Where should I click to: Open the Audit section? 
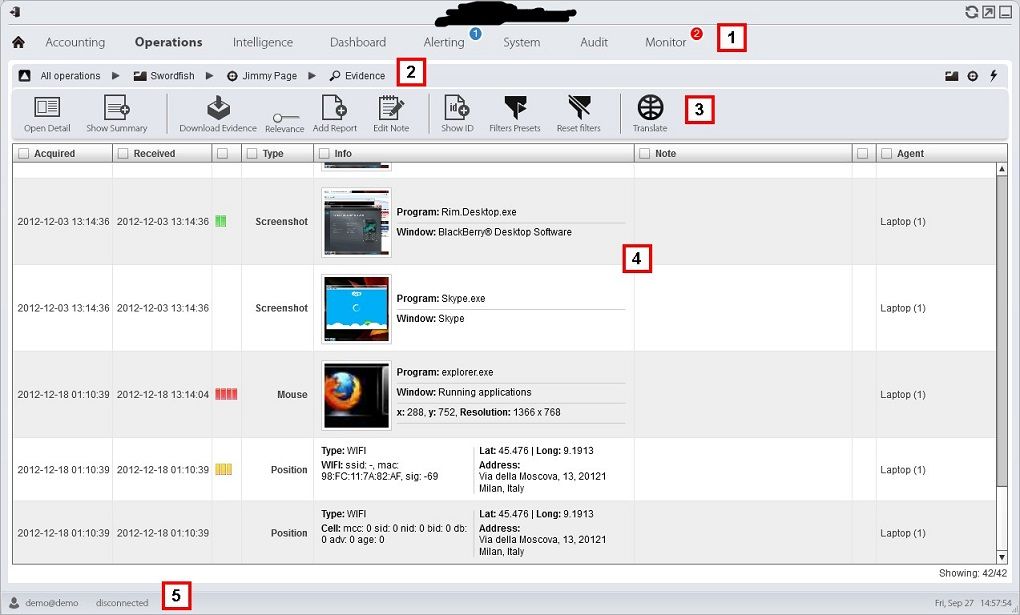pos(594,42)
